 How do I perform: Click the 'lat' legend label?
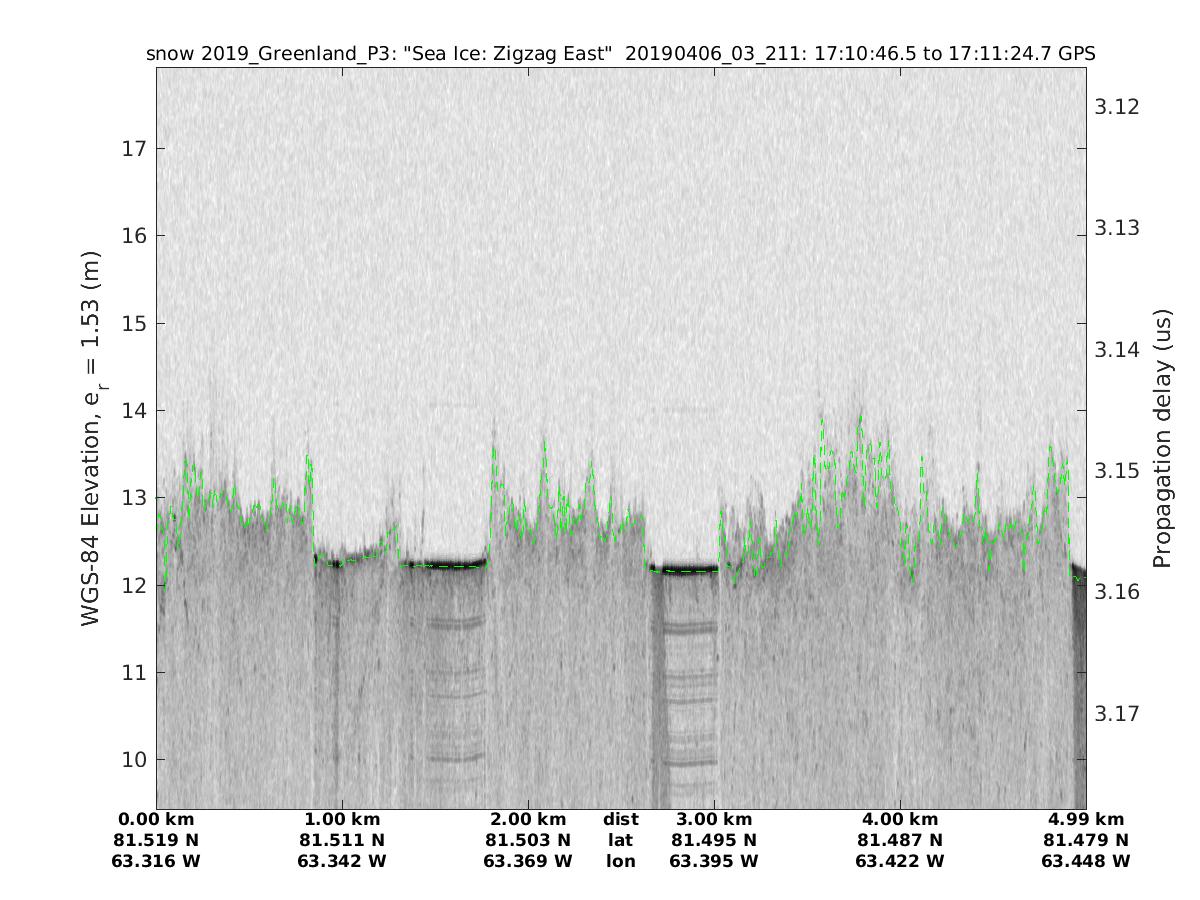(620, 840)
